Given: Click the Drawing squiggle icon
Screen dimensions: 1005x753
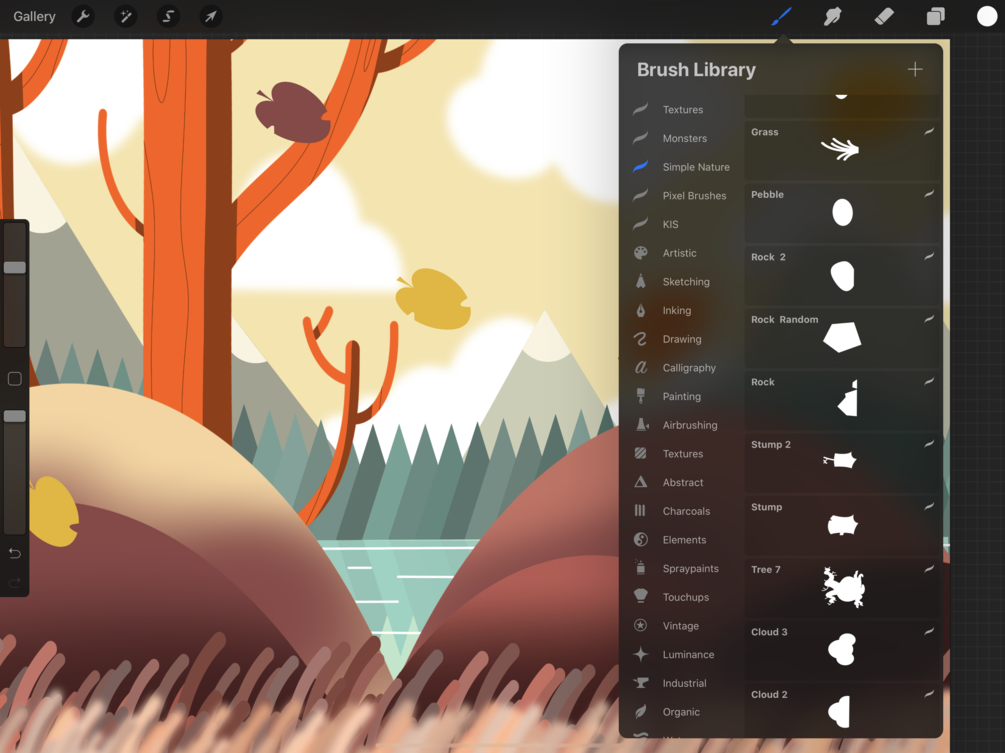Looking at the screenshot, I should pyautogui.click(x=640, y=339).
